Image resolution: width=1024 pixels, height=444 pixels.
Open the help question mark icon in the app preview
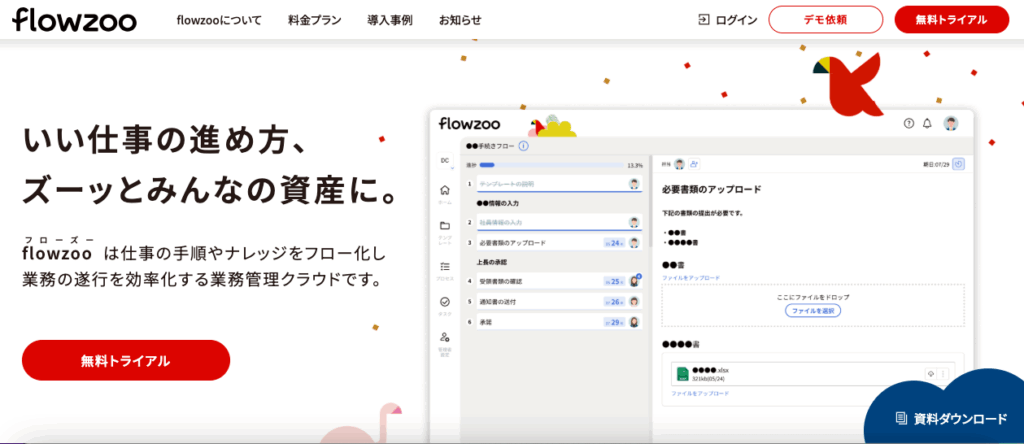[x=908, y=123]
